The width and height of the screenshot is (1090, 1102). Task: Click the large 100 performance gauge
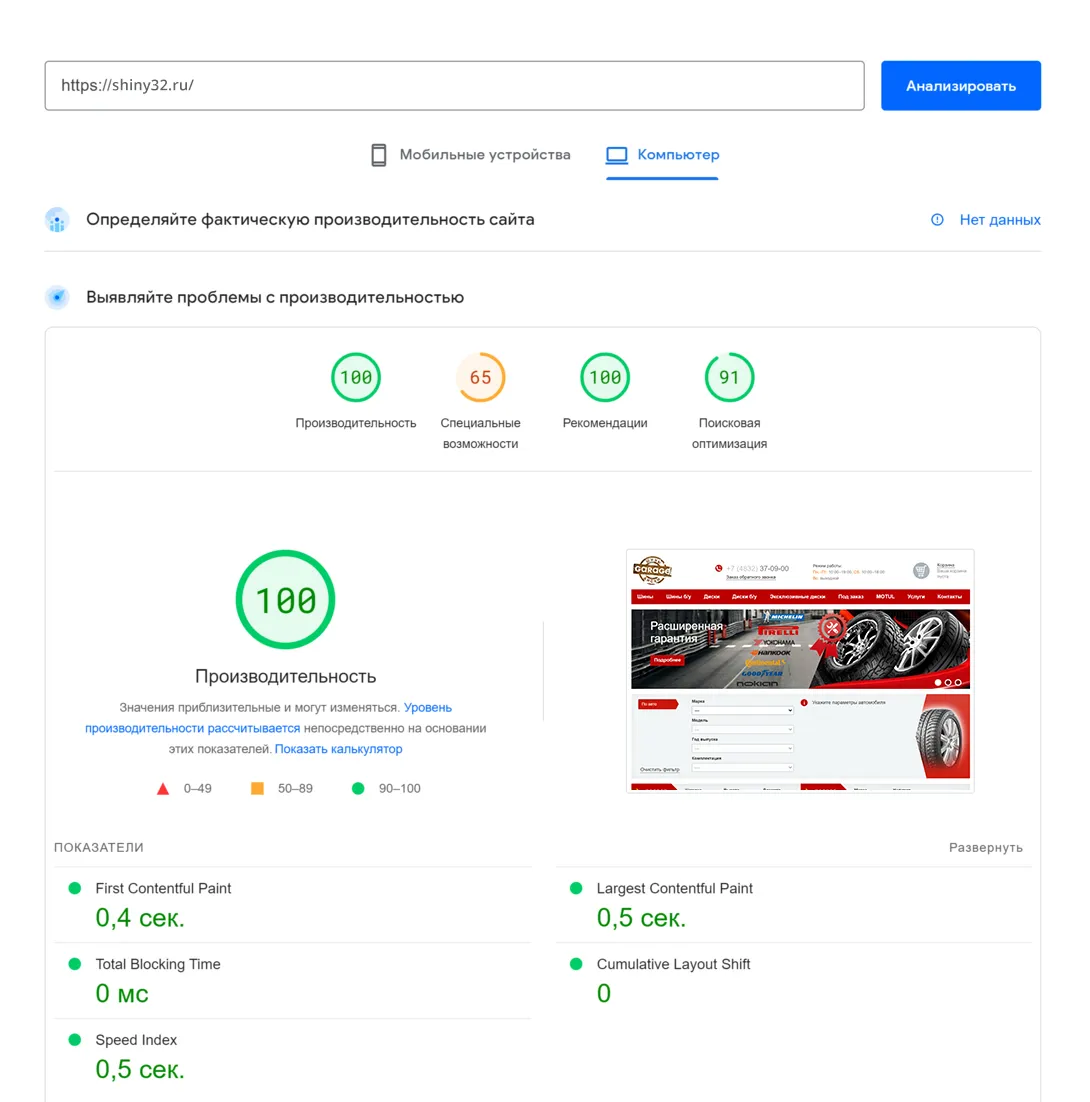285,599
